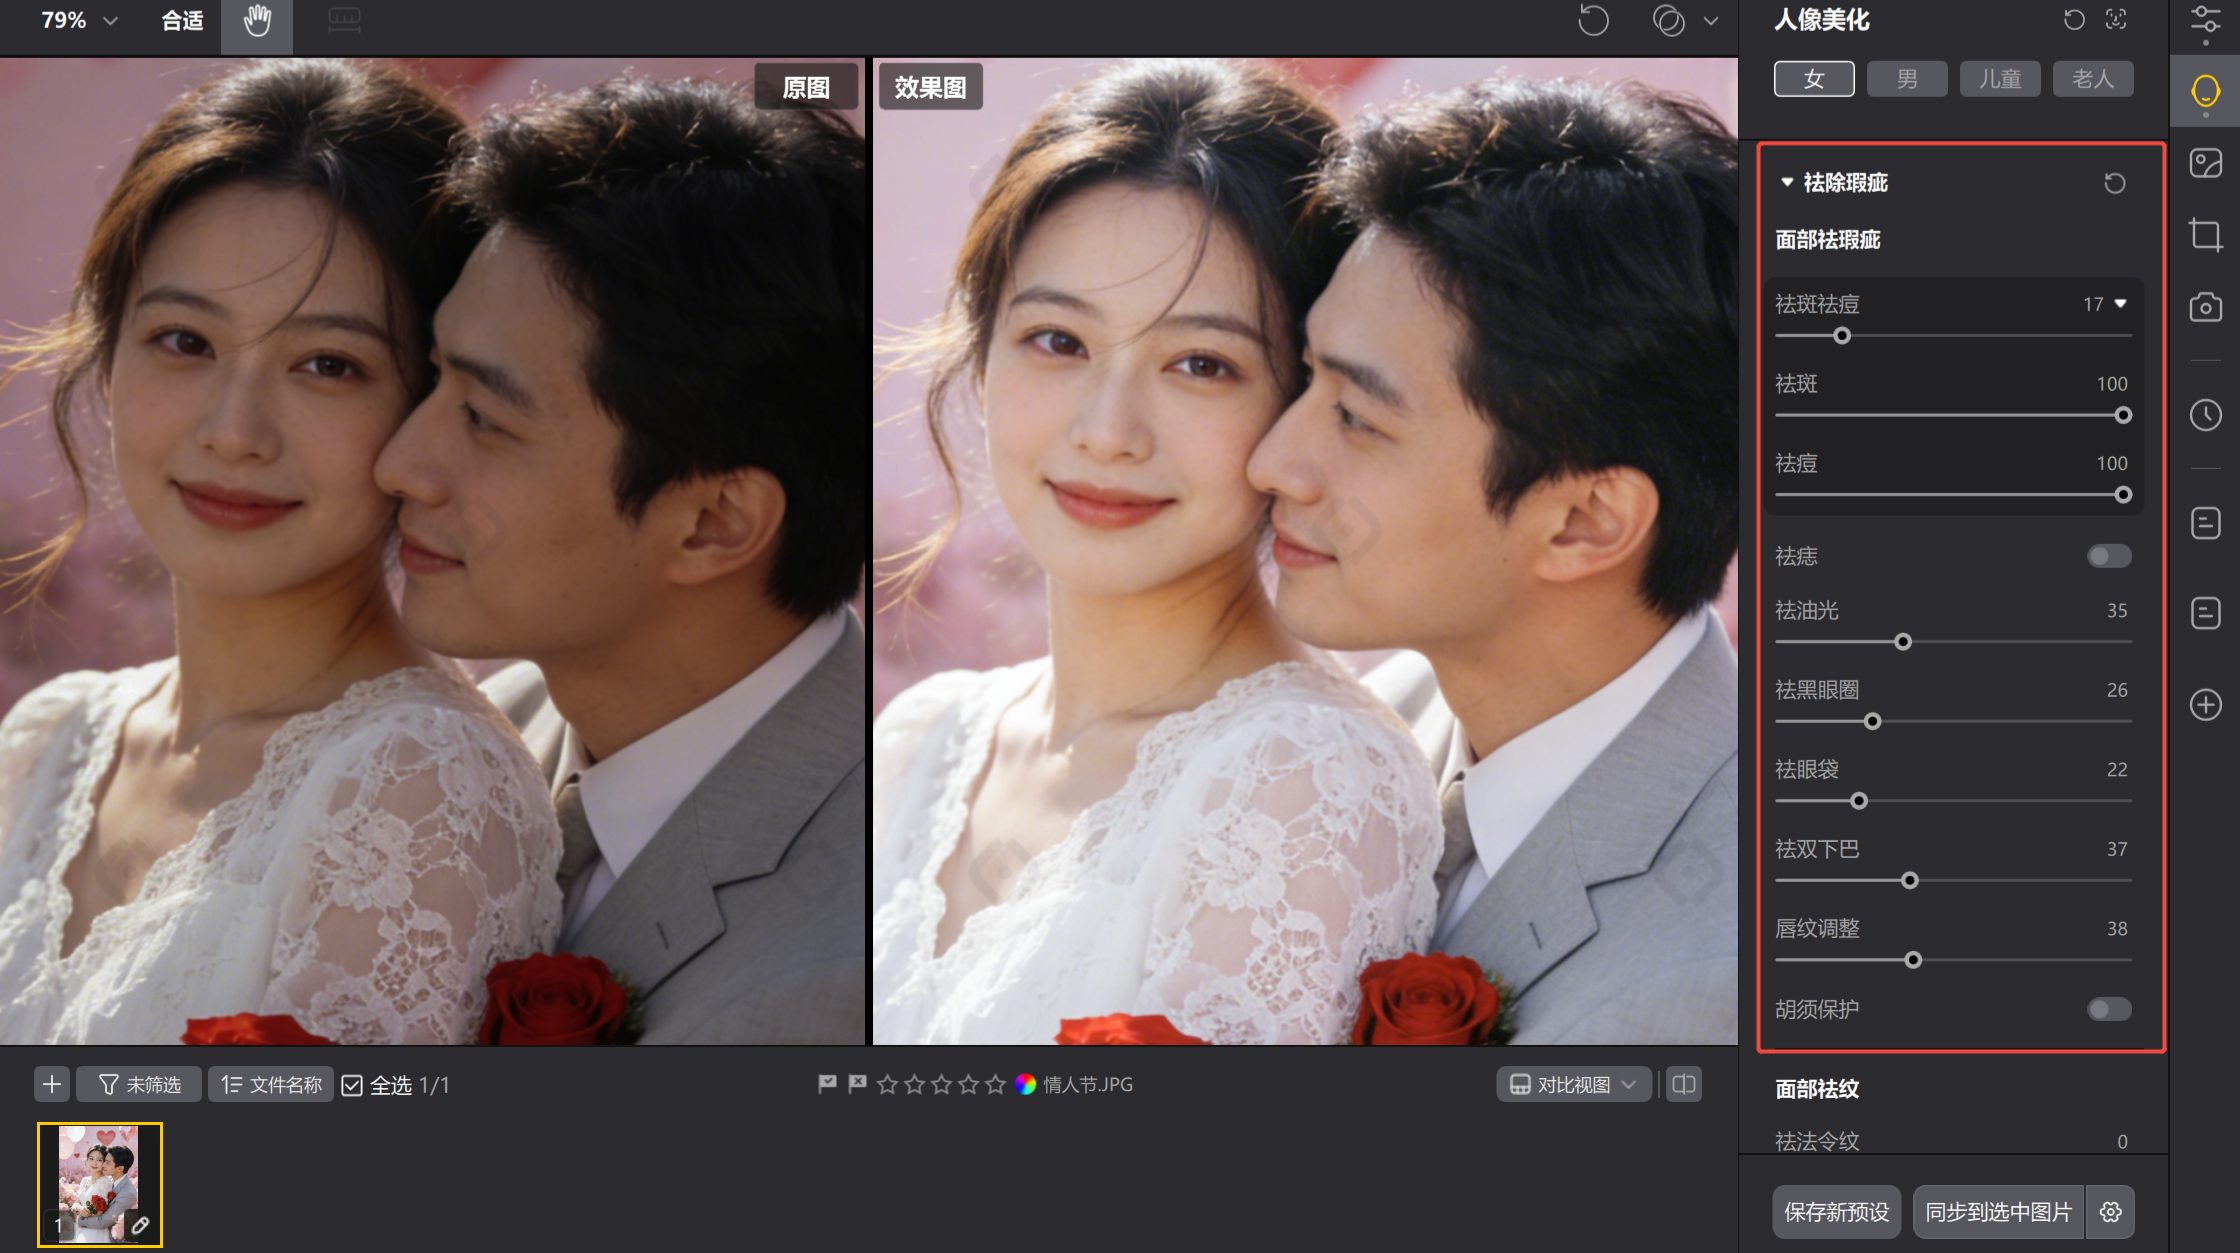Click the plus icon to add photos
This screenshot has height=1253, width=2240.
tap(52, 1084)
